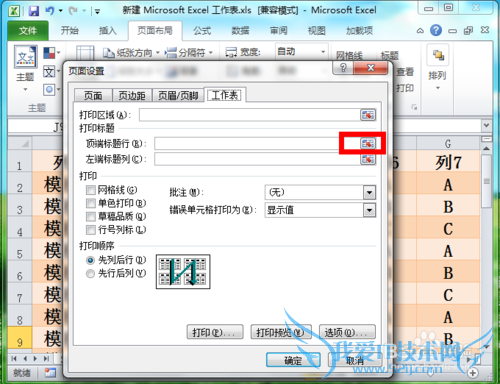Select Down then over (先列后行) radio button
Screen dimensions: 500x384
(x=90, y=260)
